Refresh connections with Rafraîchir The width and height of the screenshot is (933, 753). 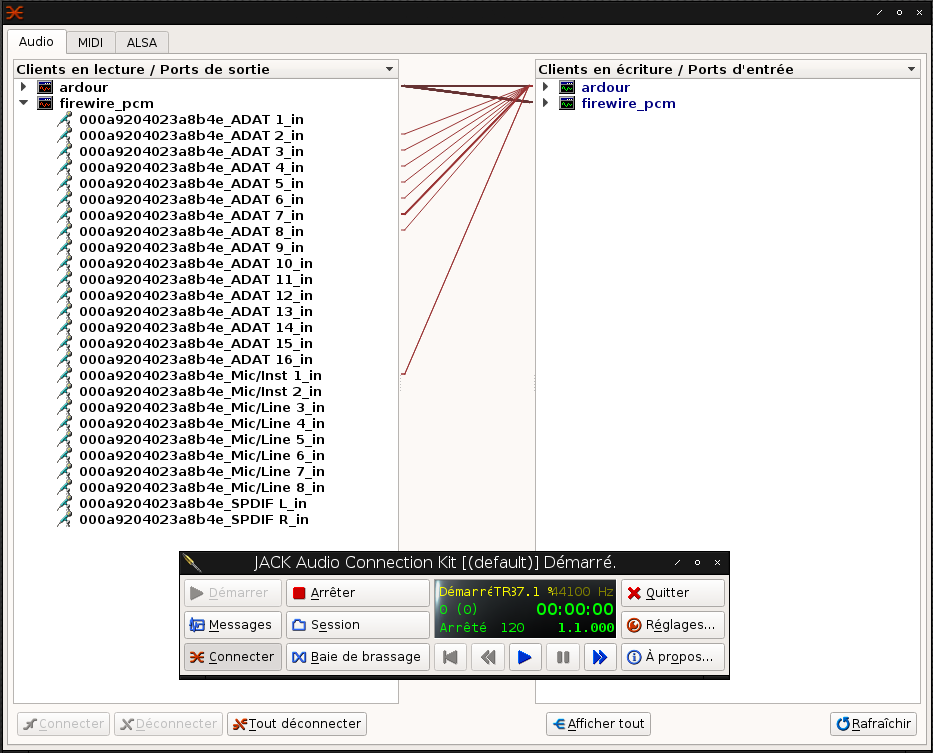coord(873,724)
